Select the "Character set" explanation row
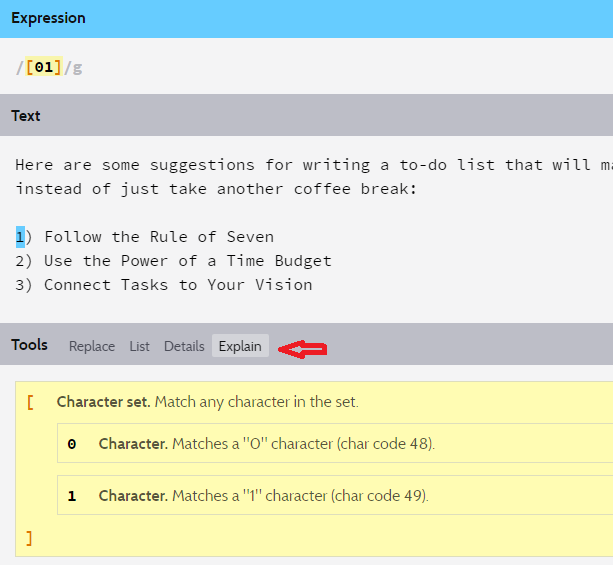 click(207, 402)
